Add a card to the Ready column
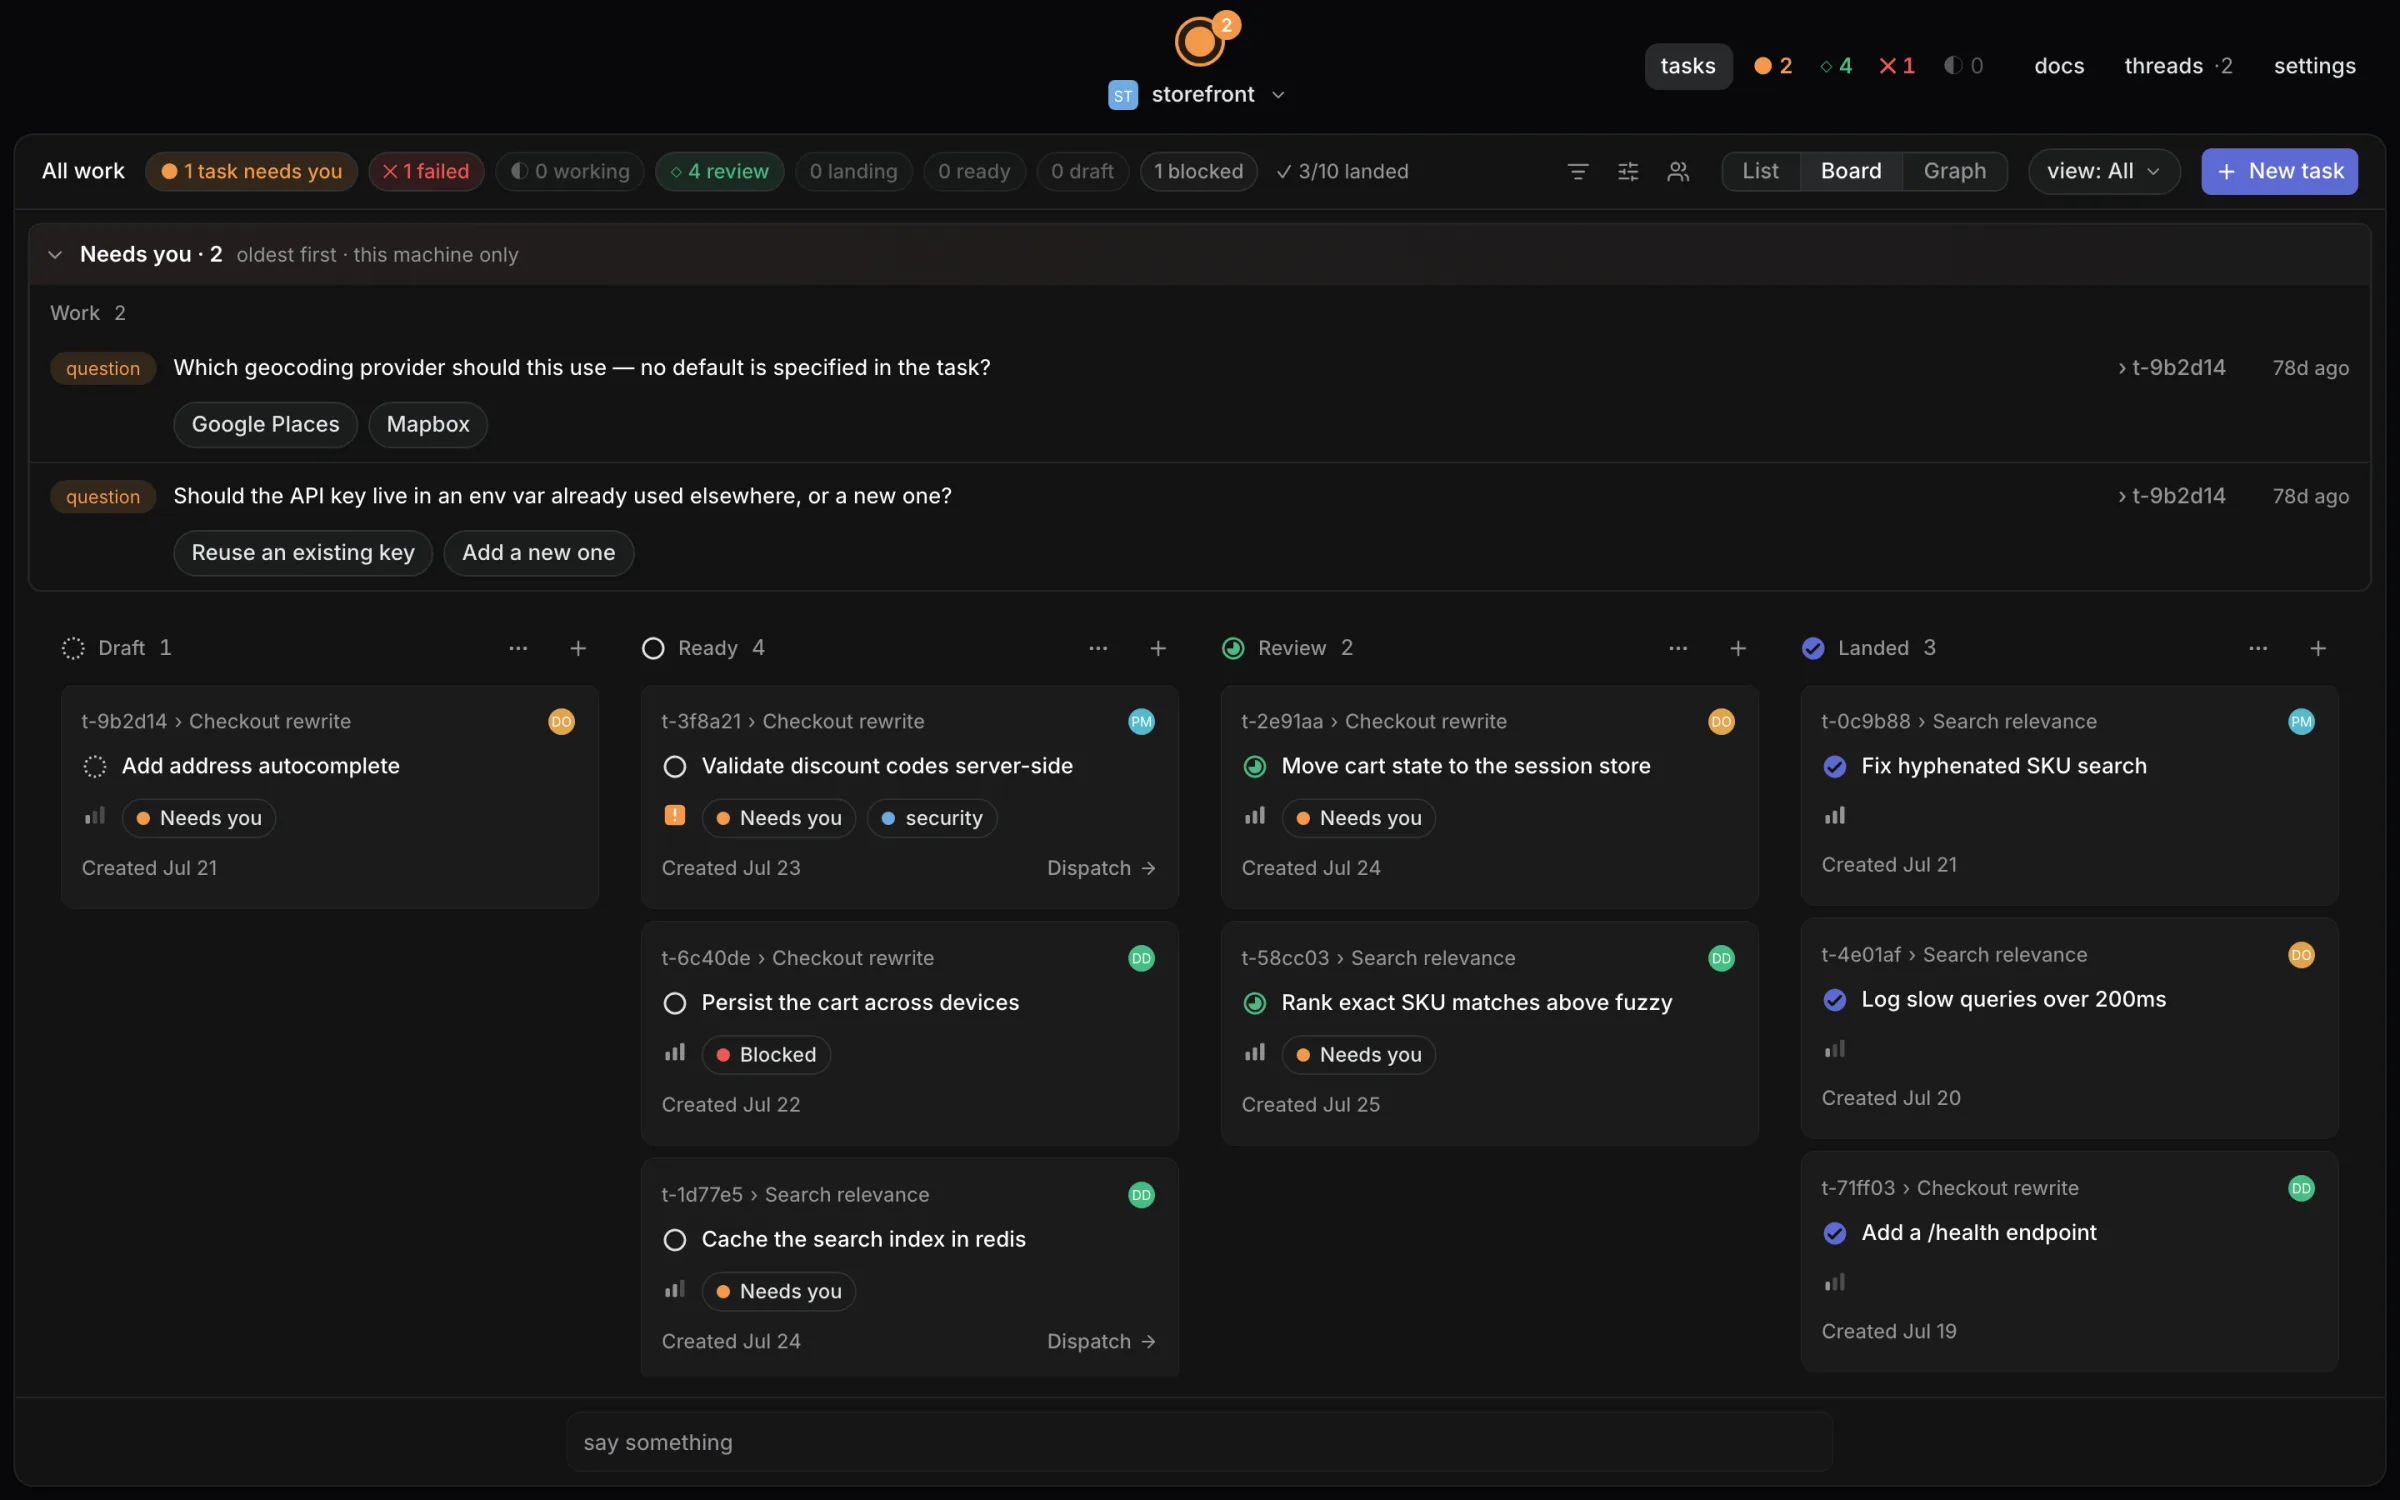2400x1500 pixels. tap(1158, 648)
